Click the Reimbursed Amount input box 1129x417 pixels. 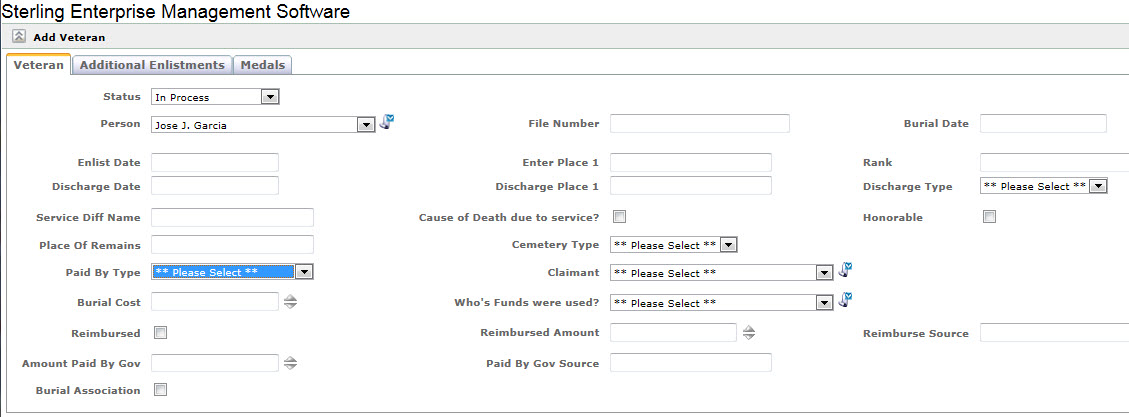673,332
